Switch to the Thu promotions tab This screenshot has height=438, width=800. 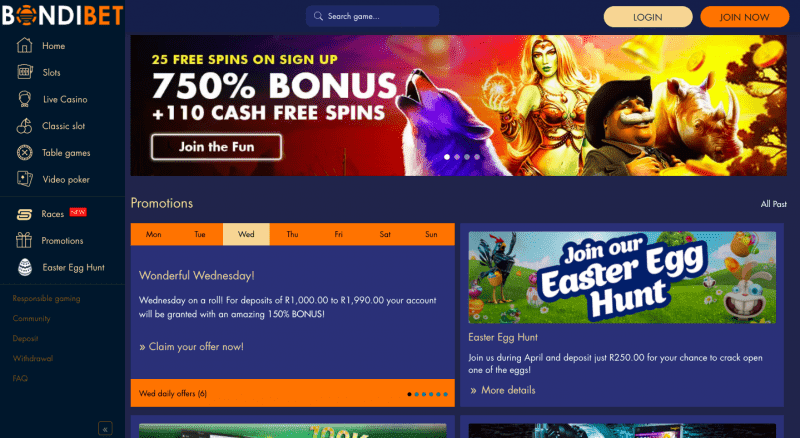(x=292, y=234)
